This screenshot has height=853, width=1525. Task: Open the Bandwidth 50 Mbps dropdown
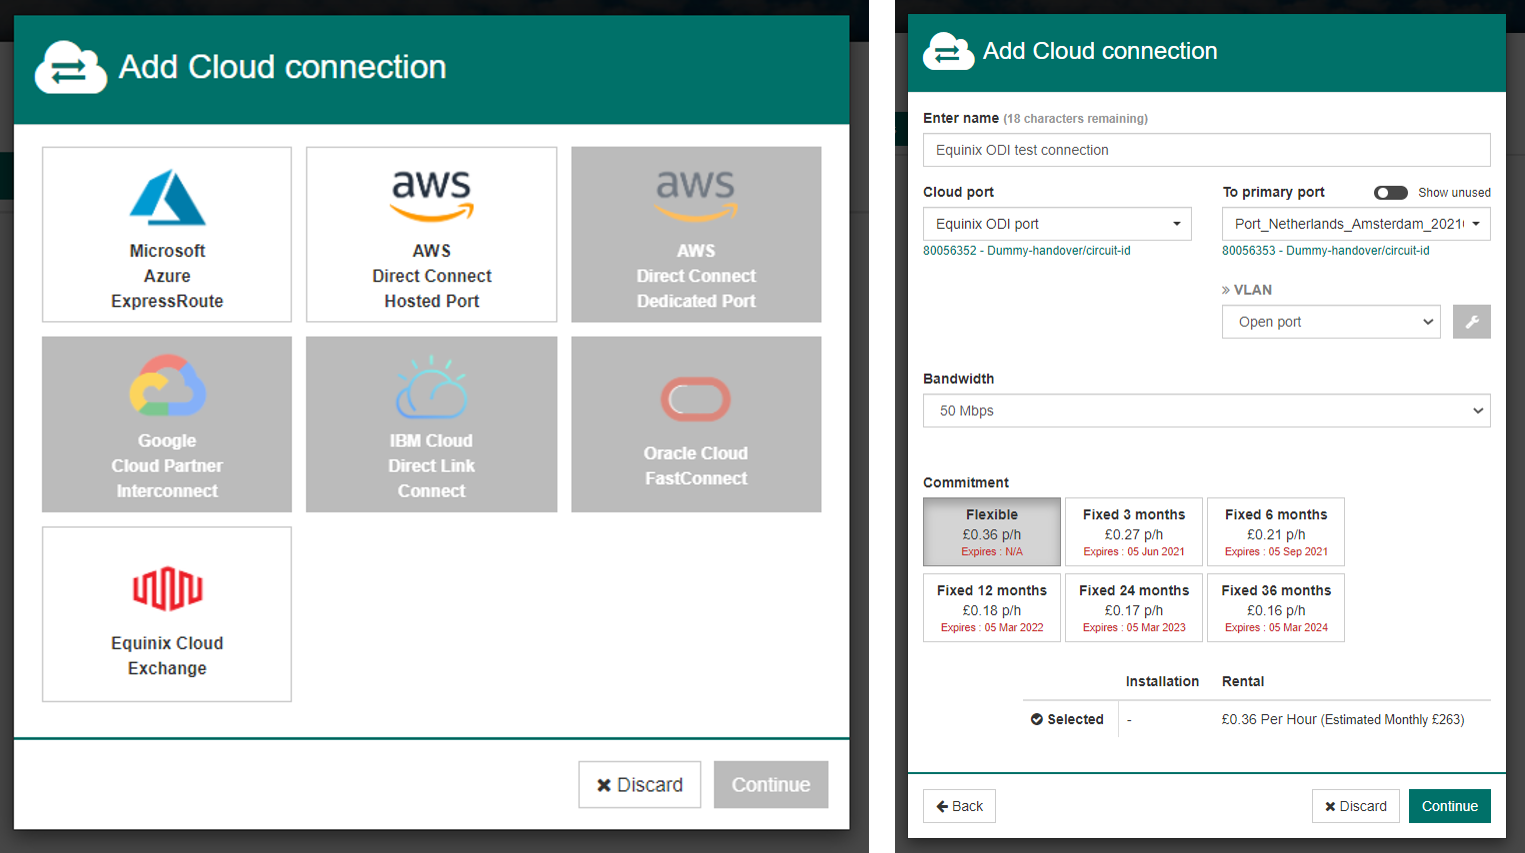(x=1206, y=411)
